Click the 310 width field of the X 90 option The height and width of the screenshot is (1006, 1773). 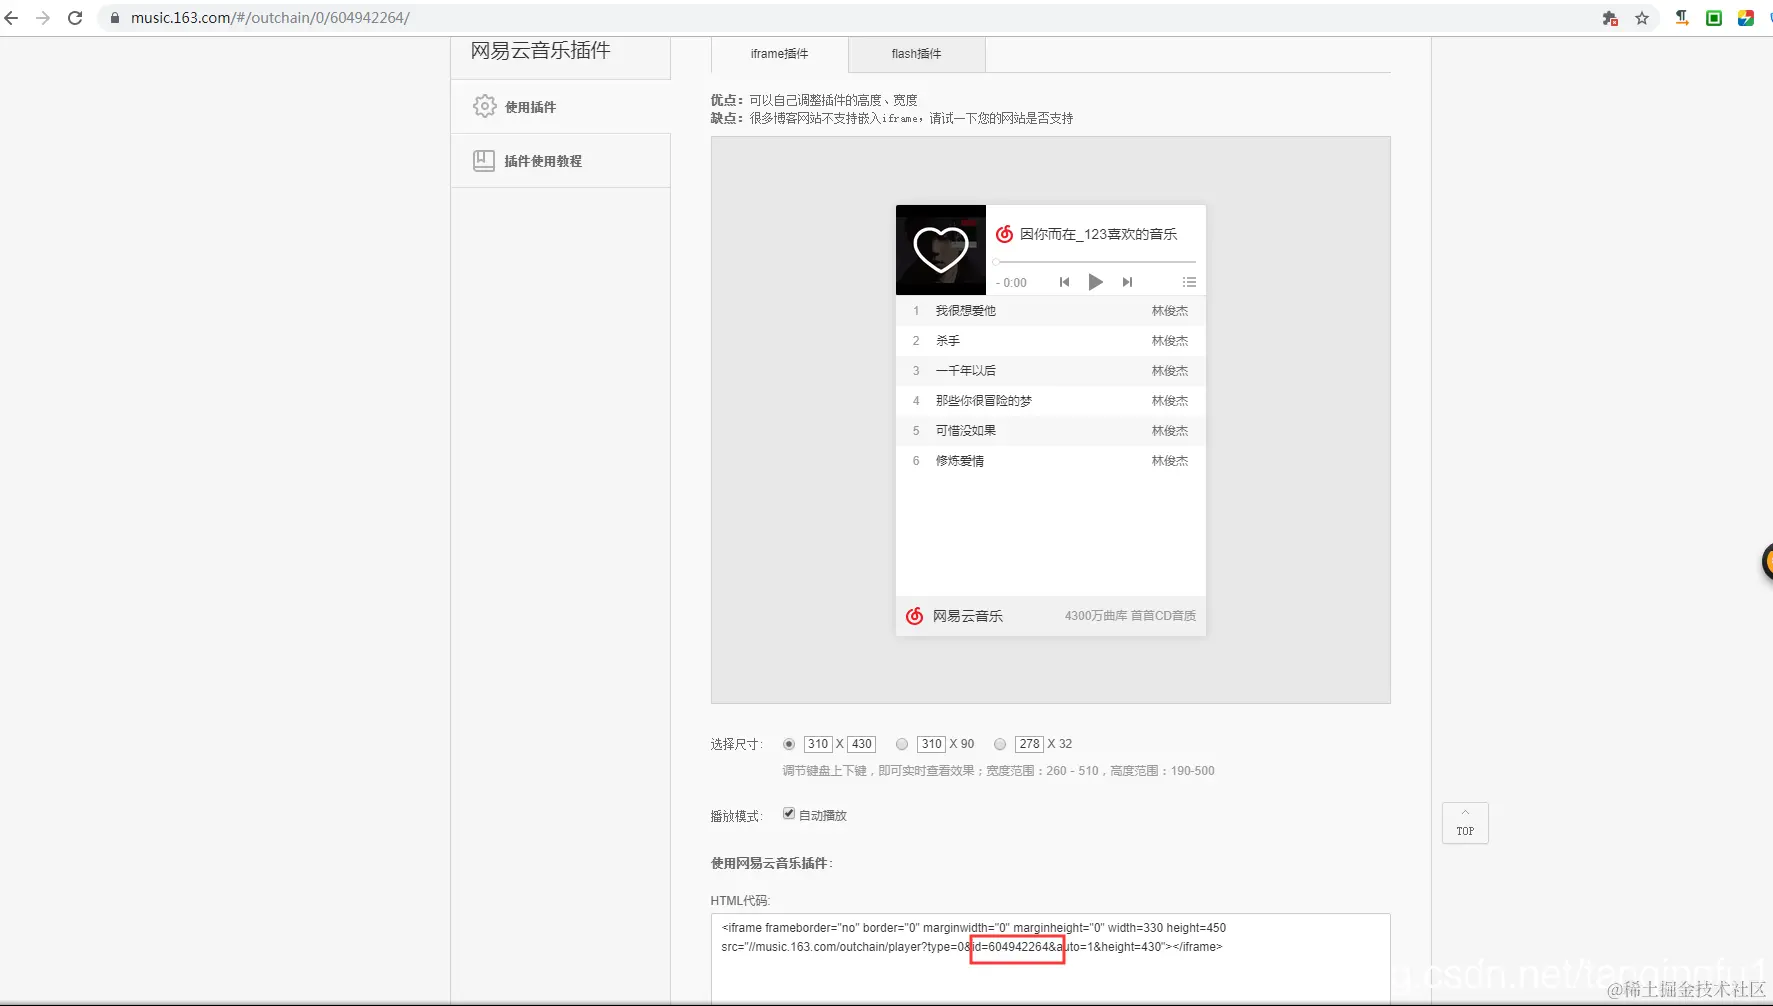point(931,744)
